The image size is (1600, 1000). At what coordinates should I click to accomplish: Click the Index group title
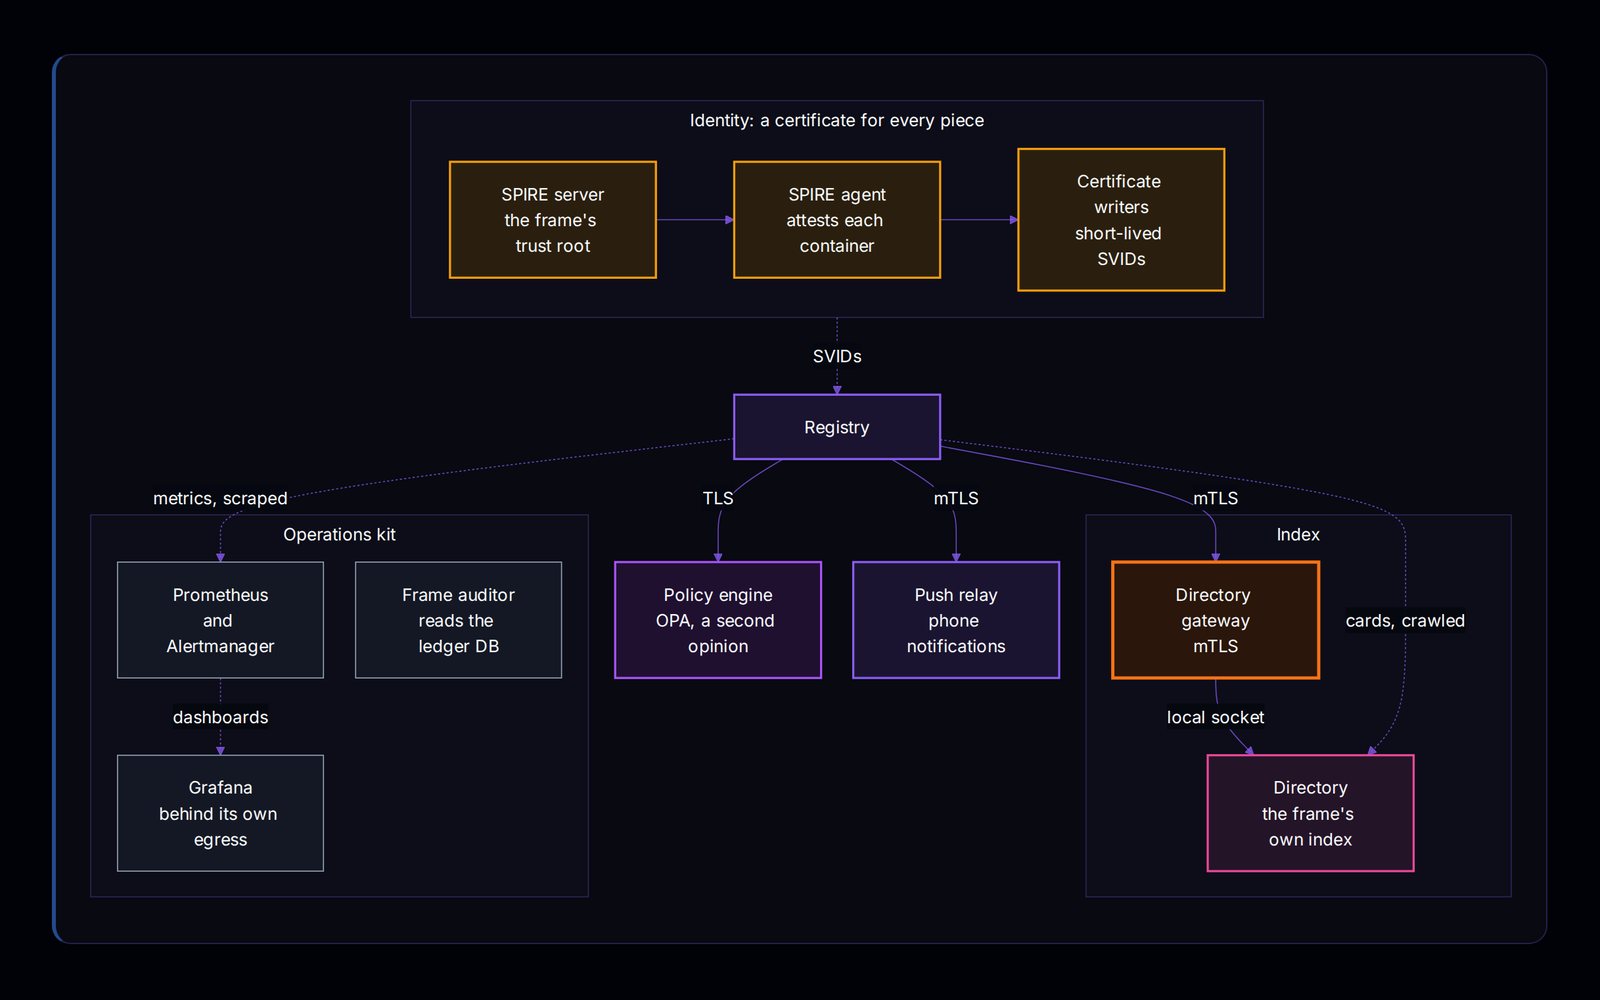(1298, 534)
